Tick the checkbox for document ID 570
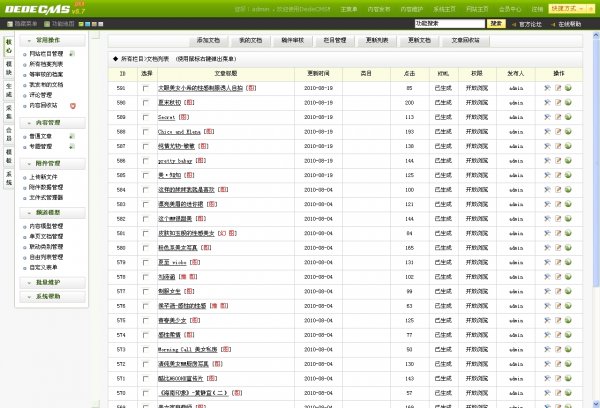 145,393
